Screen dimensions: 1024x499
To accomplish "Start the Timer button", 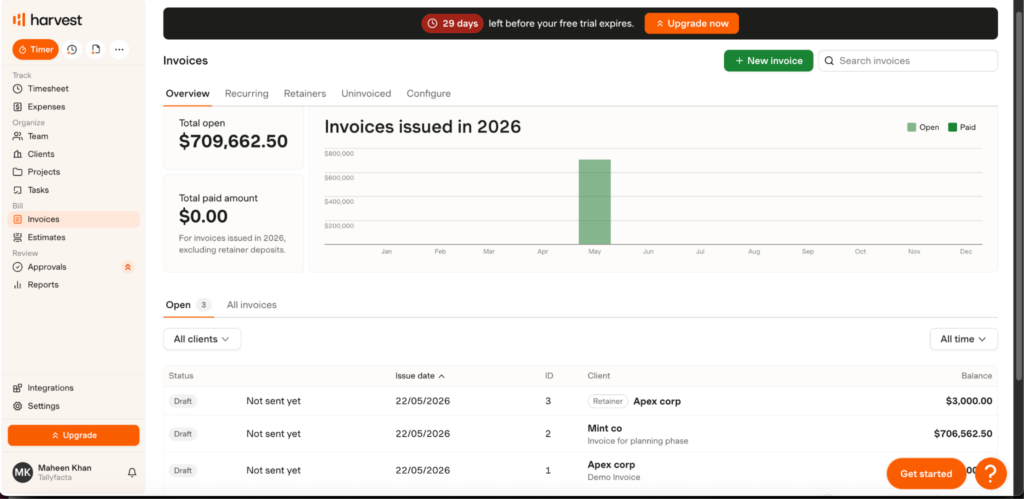I will (35, 50).
